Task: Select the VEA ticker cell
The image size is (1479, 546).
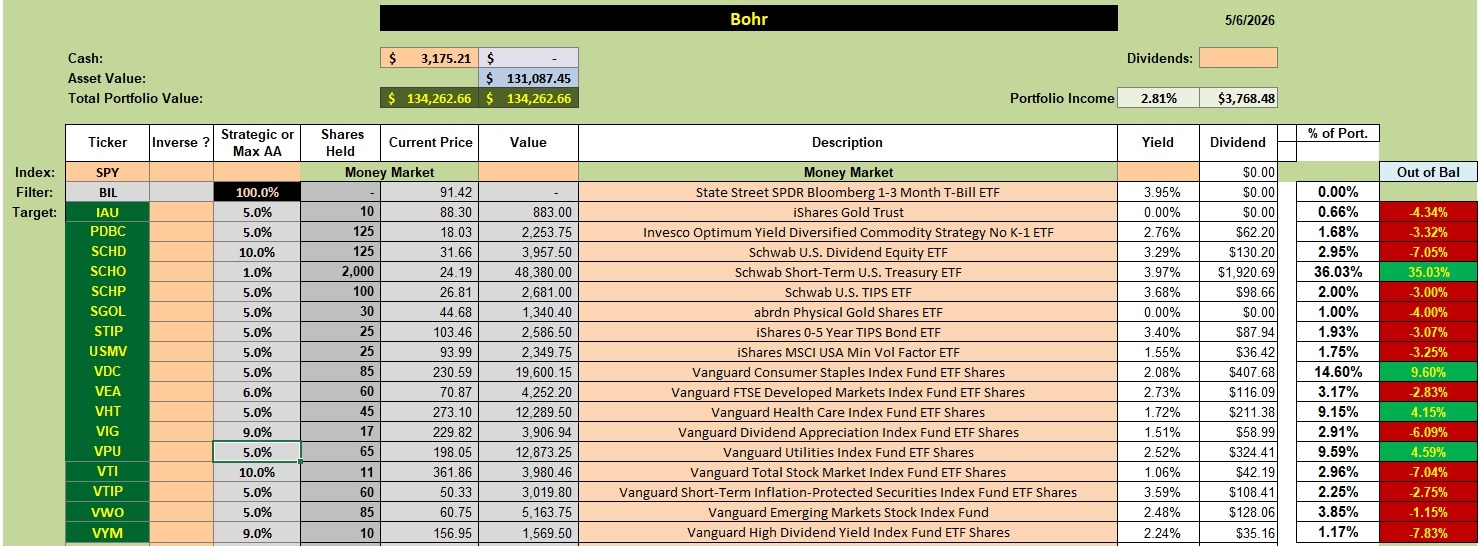Action: [x=108, y=392]
